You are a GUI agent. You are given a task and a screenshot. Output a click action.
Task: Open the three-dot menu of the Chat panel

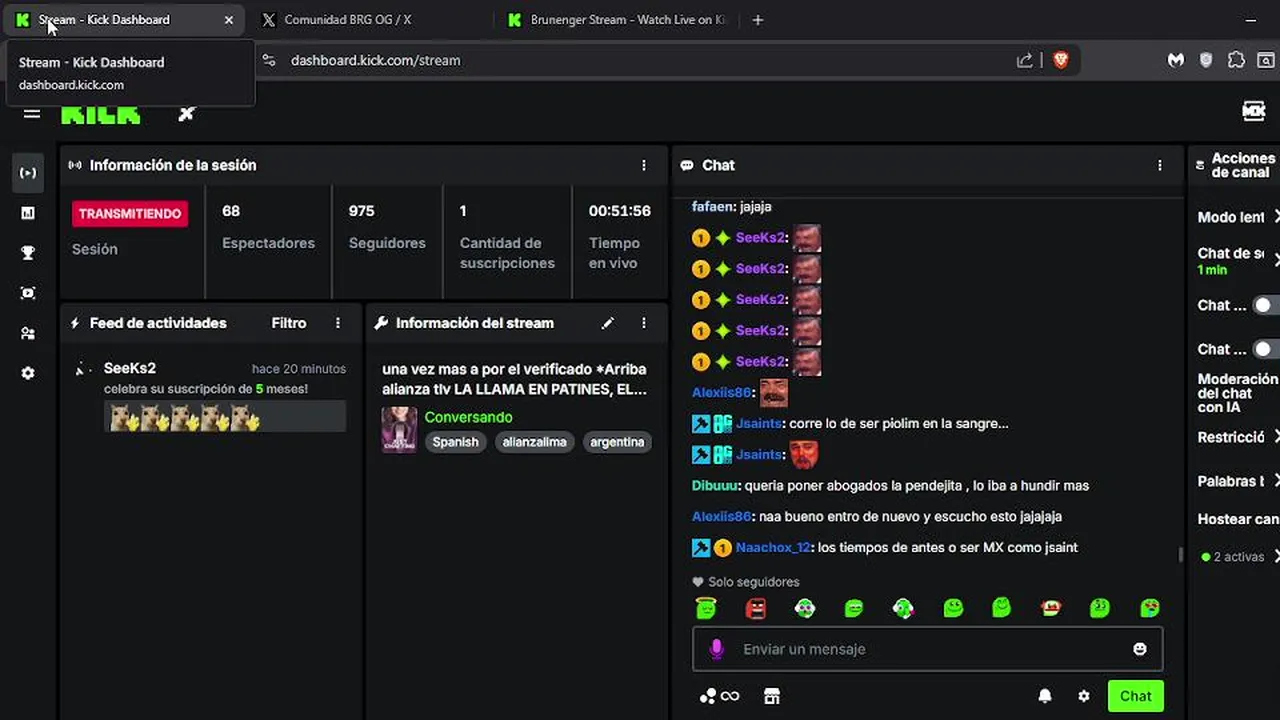(x=1160, y=165)
